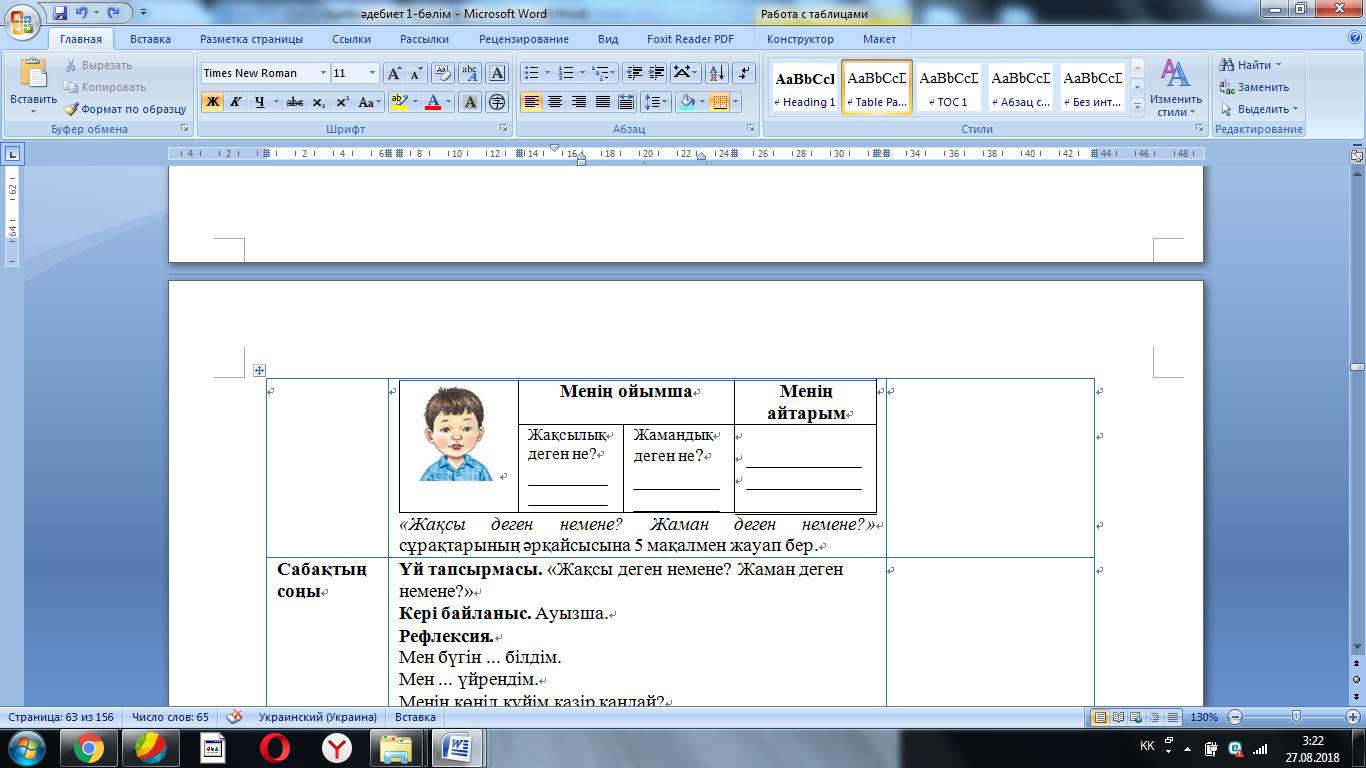Show paragraph marks with the pilcrow icon
Screen dimensions: 1366x768
pyautogui.click(x=744, y=73)
